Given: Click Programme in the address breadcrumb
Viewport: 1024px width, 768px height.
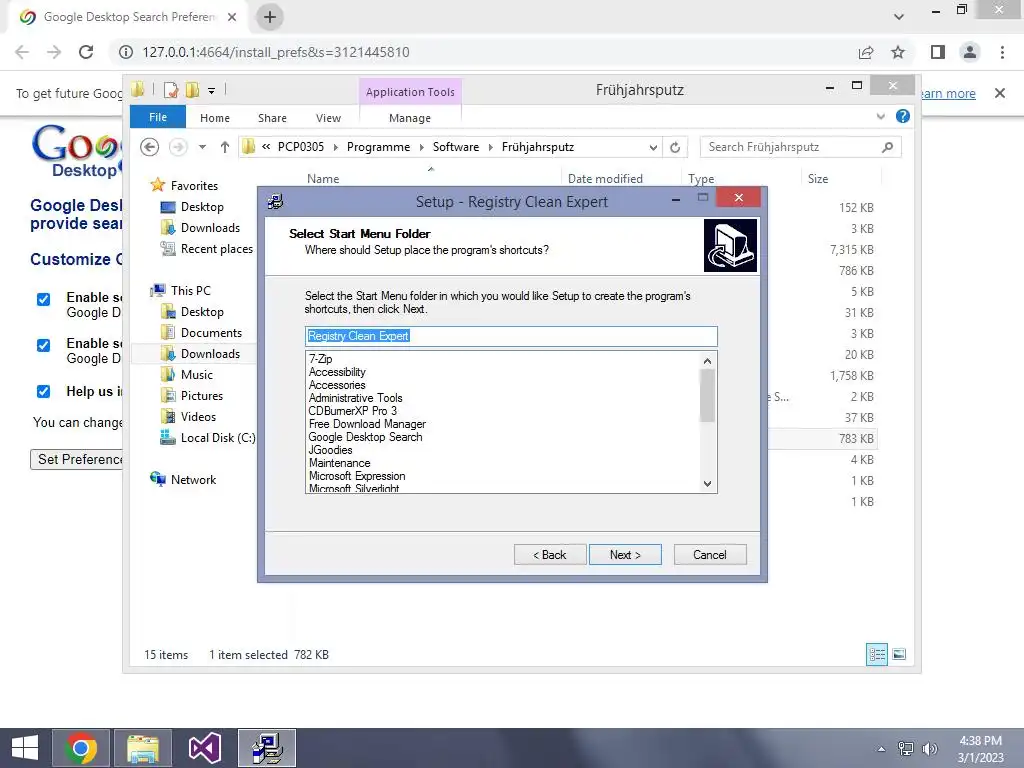Looking at the screenshot, I should [x=378, y=147].
